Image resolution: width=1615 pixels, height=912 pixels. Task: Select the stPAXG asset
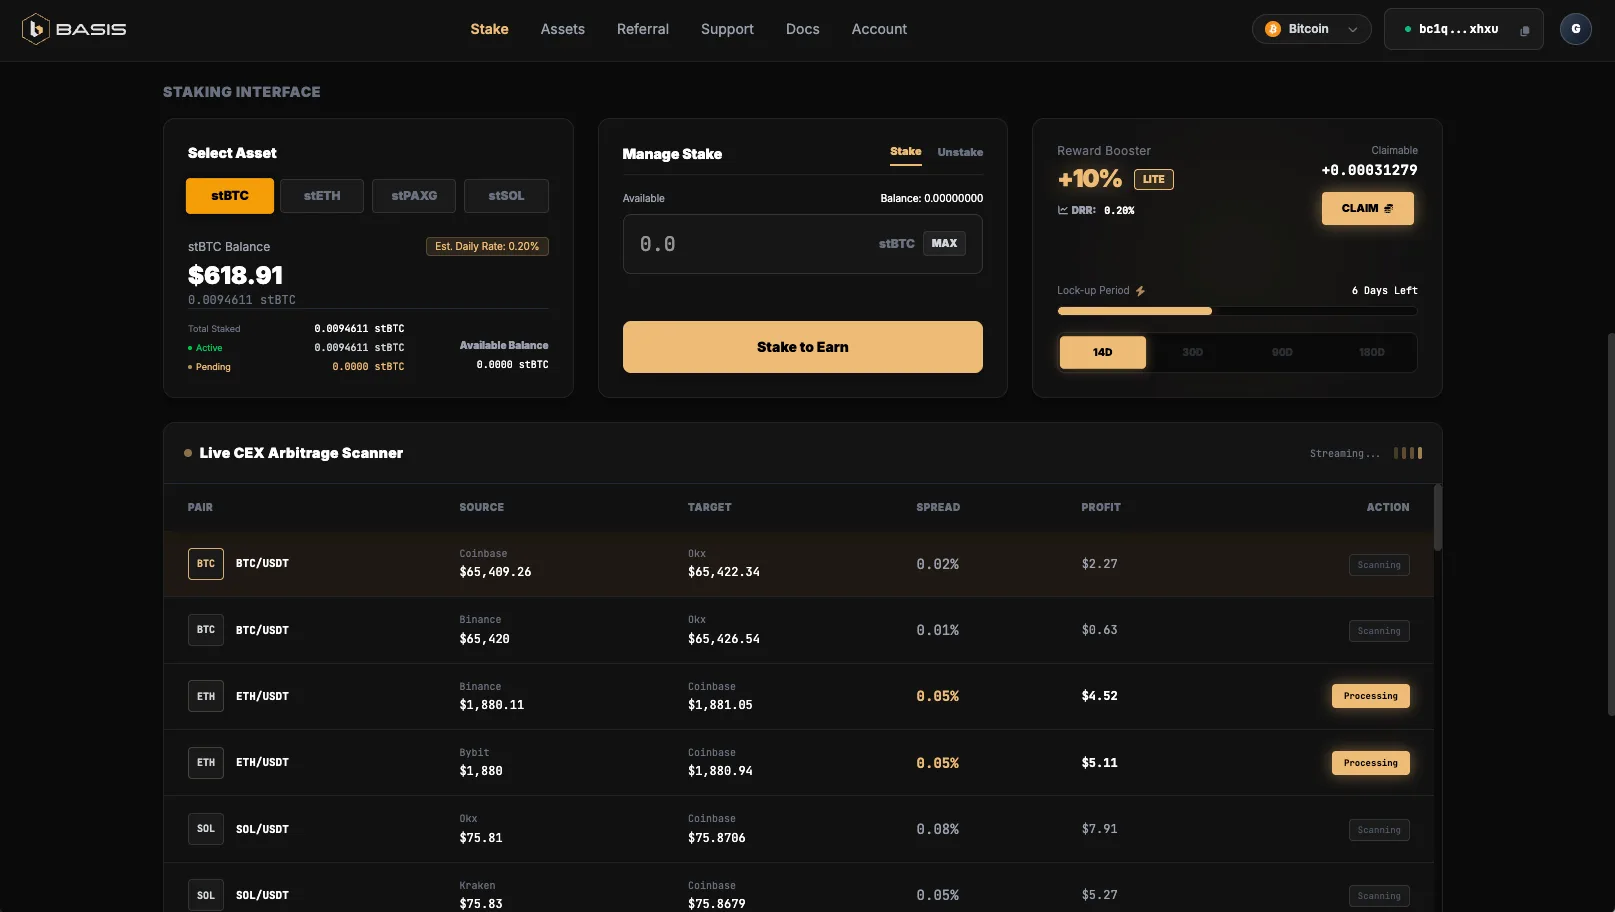pyautogui.click(x=414, y=196)
